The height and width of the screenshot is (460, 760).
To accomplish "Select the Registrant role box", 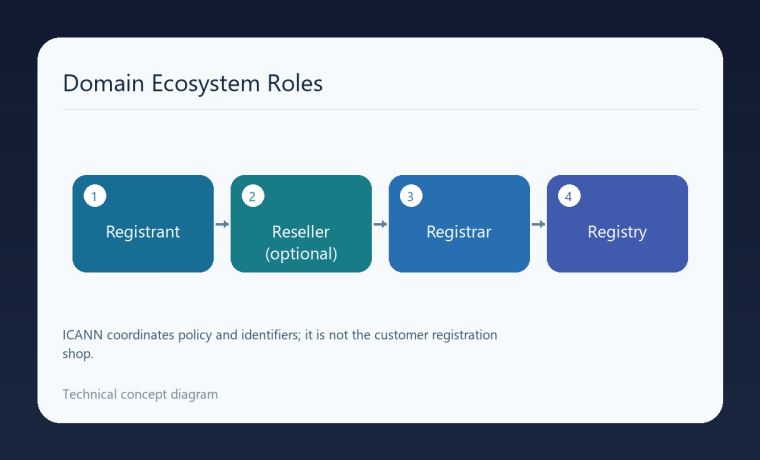I will click(143, 224).
